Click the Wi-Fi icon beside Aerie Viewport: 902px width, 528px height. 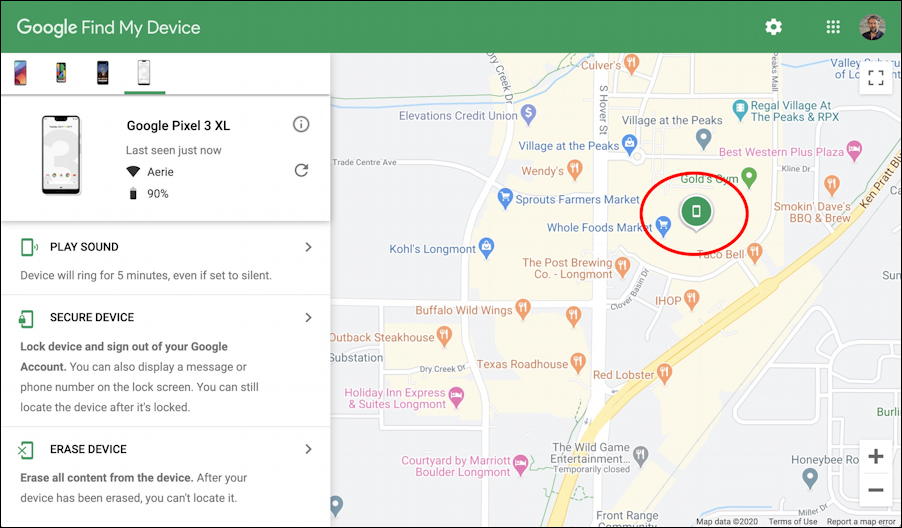click(133, 171)
